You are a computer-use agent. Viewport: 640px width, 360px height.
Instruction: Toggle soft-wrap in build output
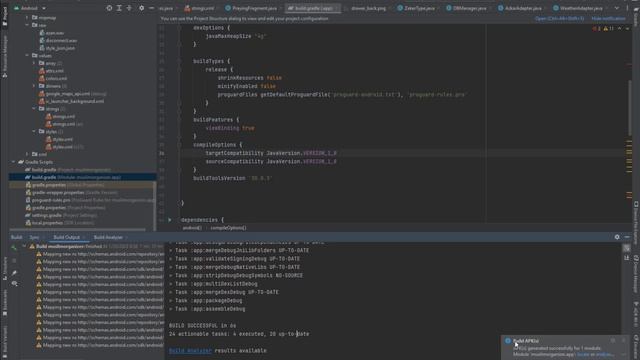click(x=627, y=248)
